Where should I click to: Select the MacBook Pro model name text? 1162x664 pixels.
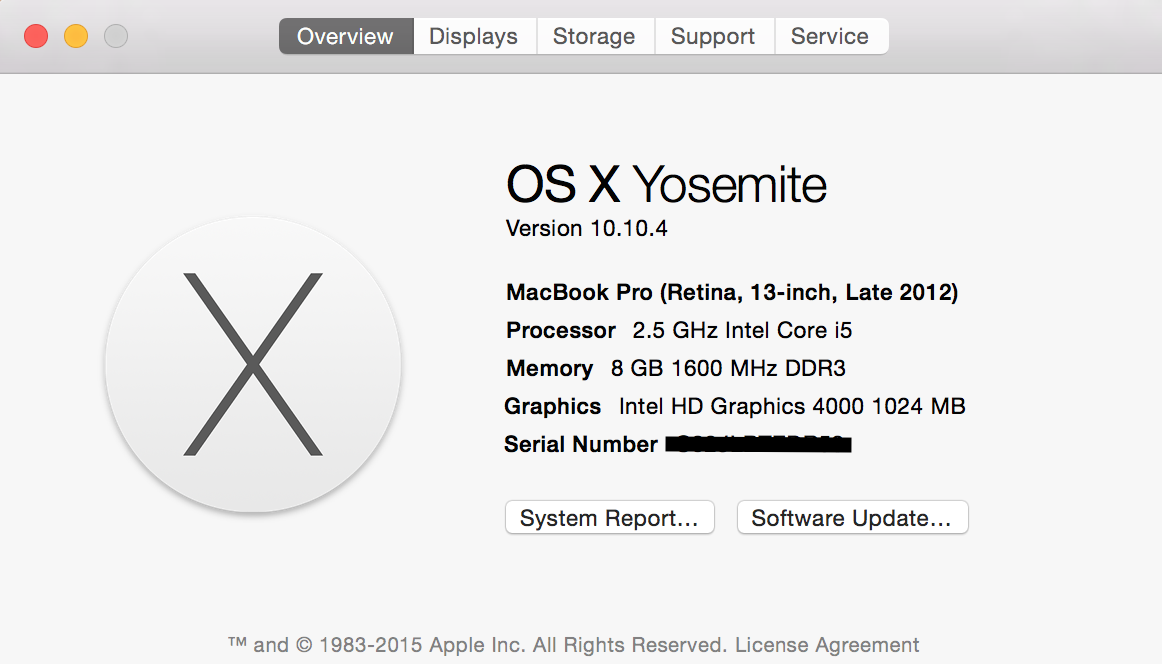tap(732, 293)
